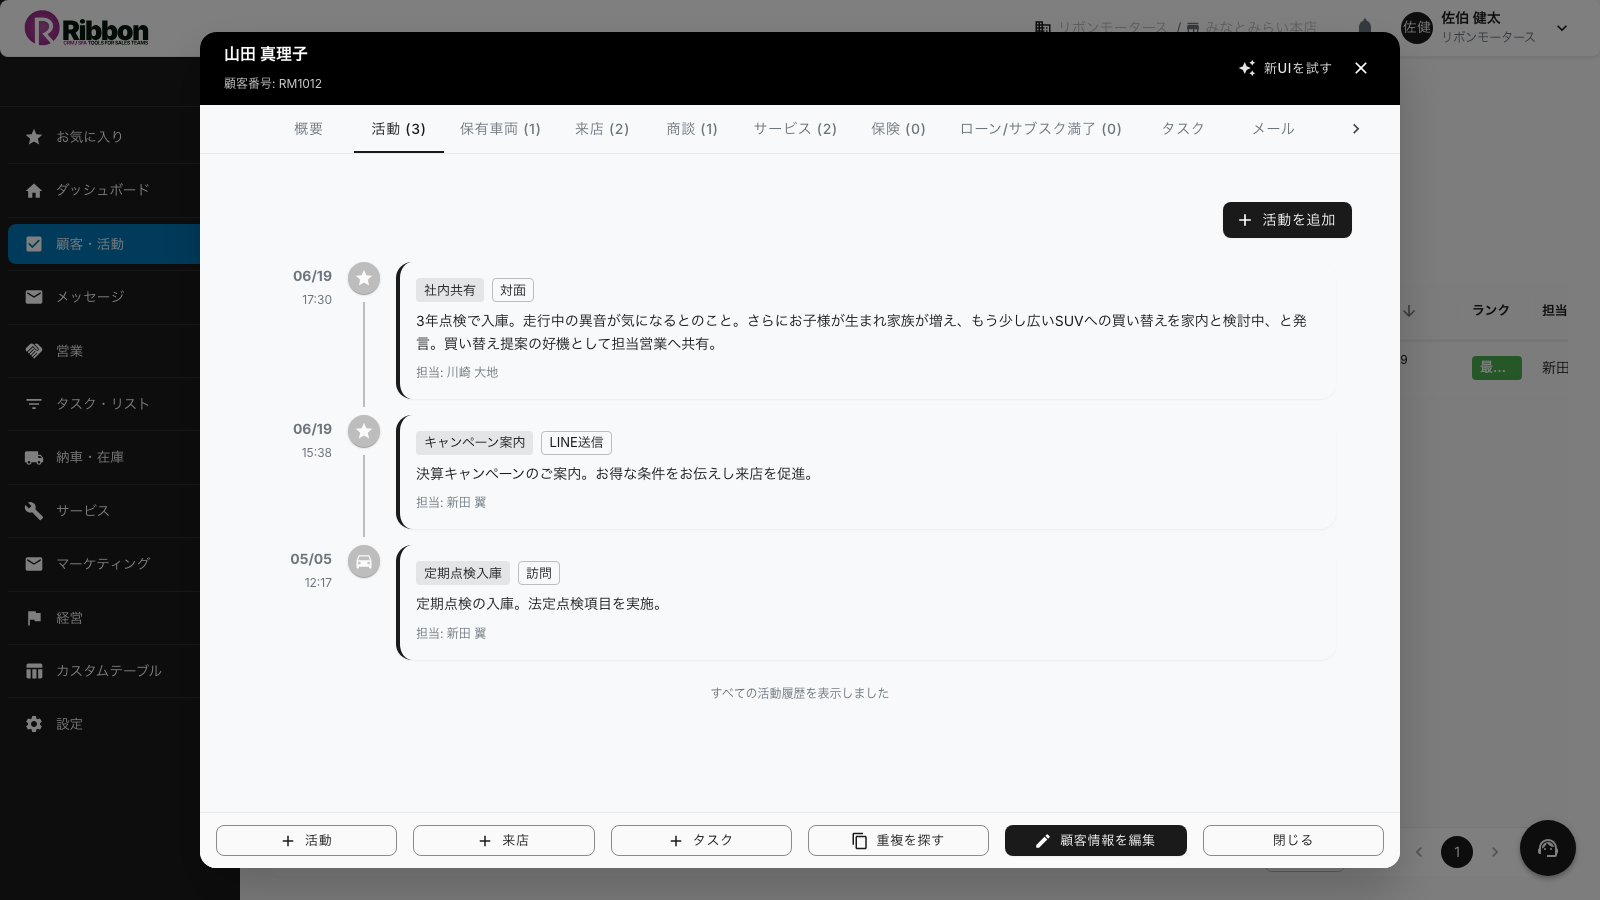1600x900 pixels.
Task: Click the Ribbon logo
Action: pos(87,29)
